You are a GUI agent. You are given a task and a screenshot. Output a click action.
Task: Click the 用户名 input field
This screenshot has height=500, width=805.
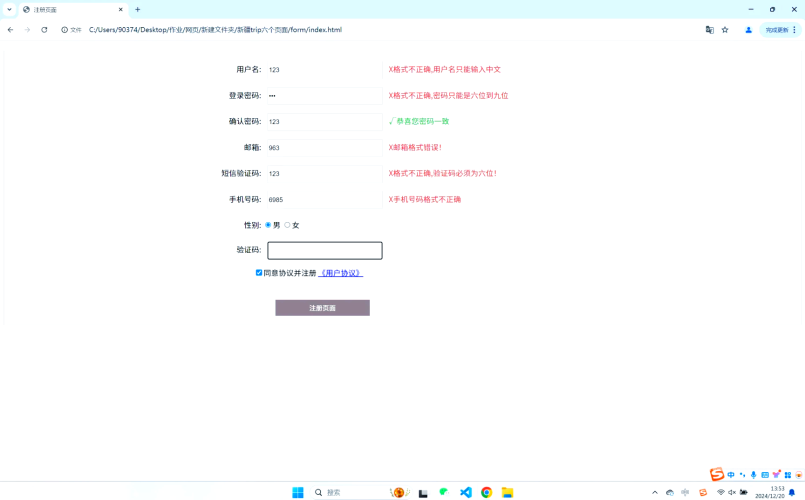coord(324,69)
